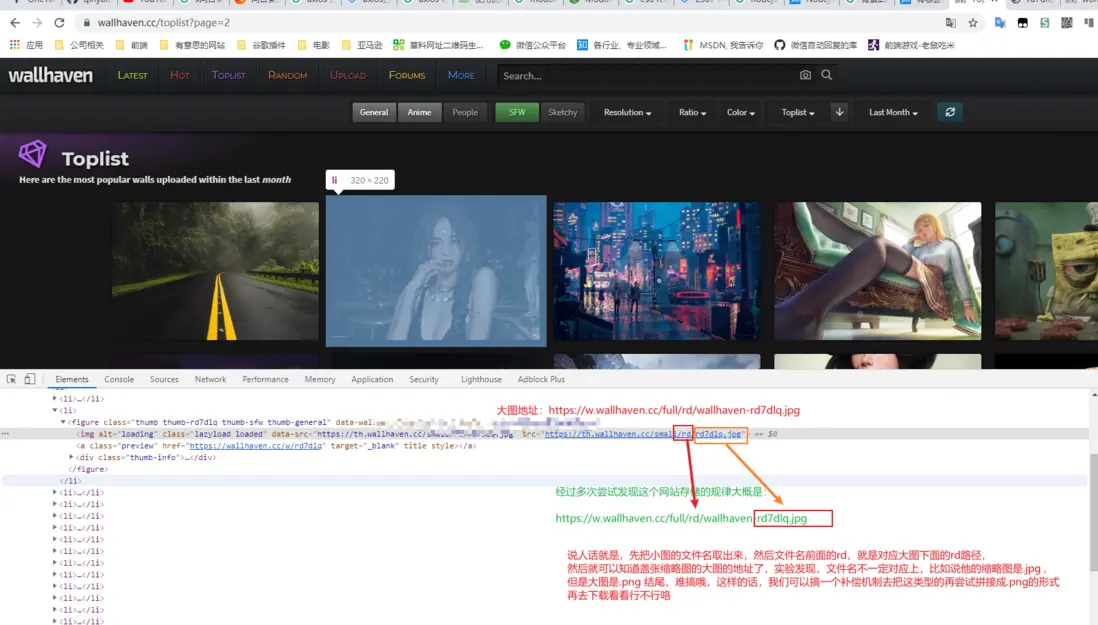Switch to the Performance tab
The height and width of the screenshot is (625, 1098).
(265, 379)
